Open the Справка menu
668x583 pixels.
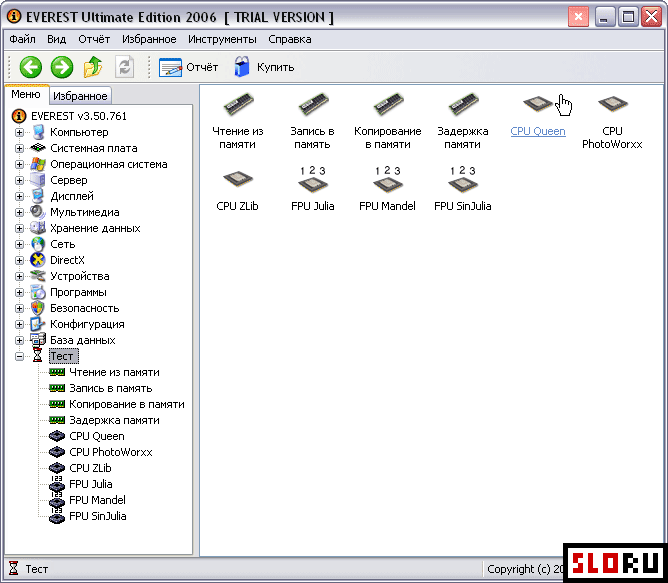pyautogui.click(x=290, y=39)
